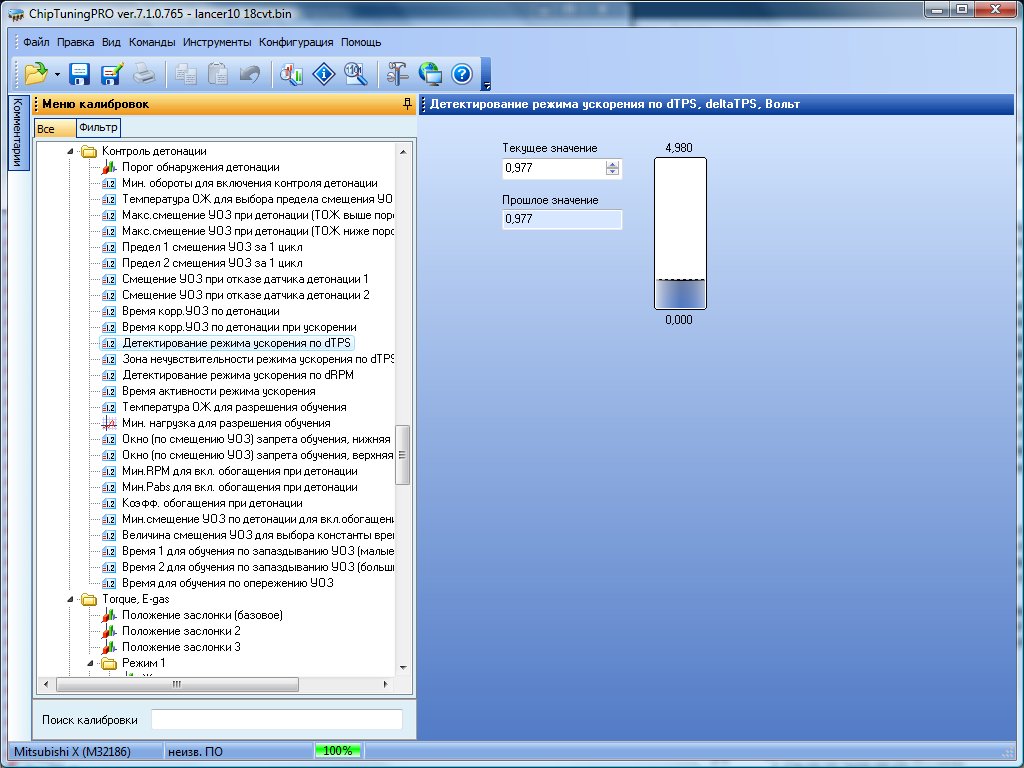Click the save-as floppy with pencil icon
Viewport: 1024px width, 768px height.
coord(111,73)
